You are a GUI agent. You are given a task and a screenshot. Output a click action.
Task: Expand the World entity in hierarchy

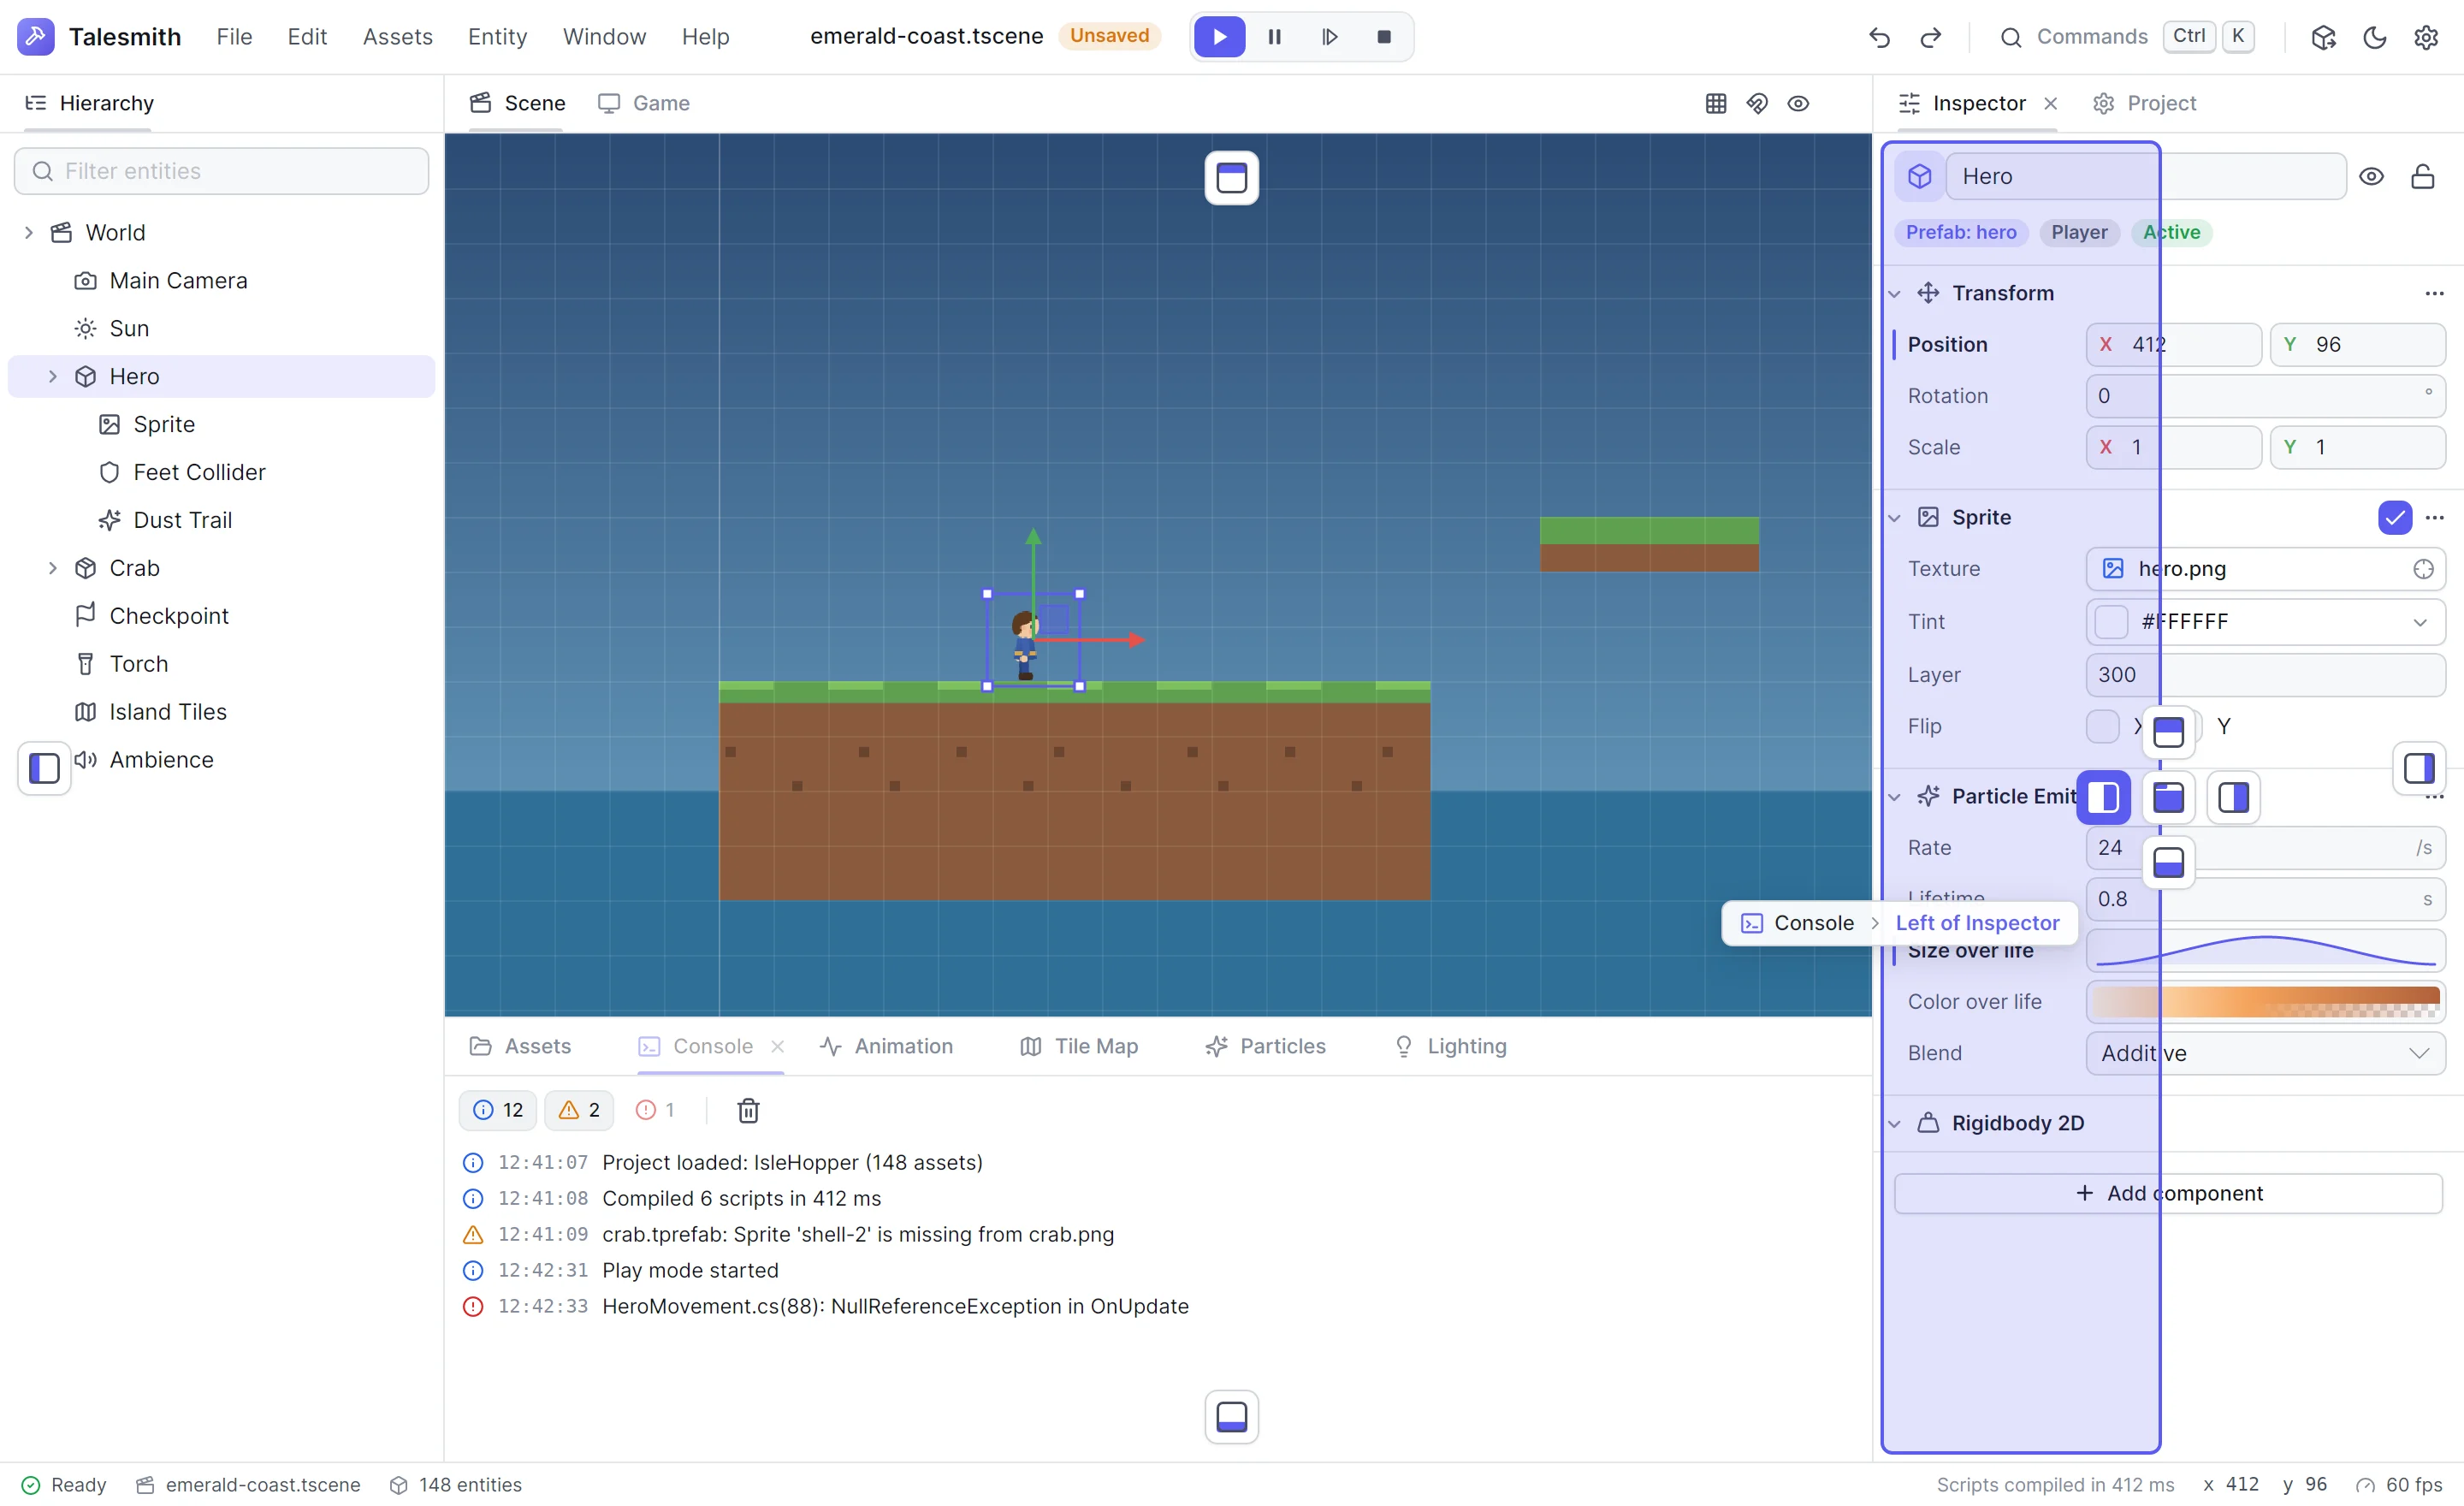(x=29, y=232)
